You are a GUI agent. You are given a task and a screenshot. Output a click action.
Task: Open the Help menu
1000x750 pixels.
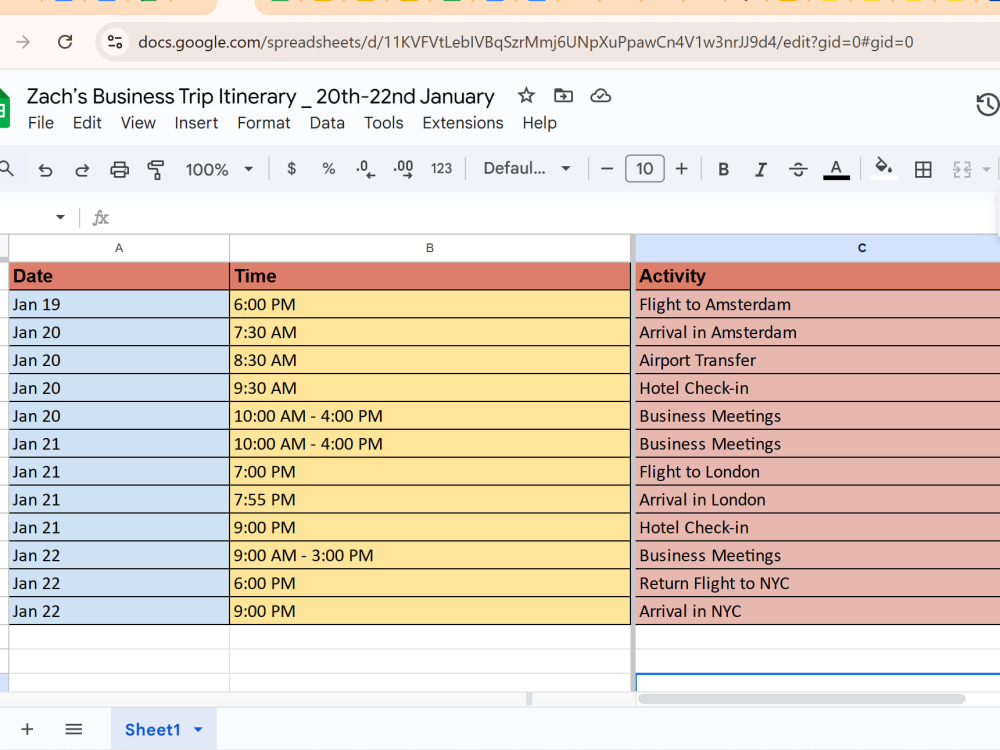click(x=540, y=123)
